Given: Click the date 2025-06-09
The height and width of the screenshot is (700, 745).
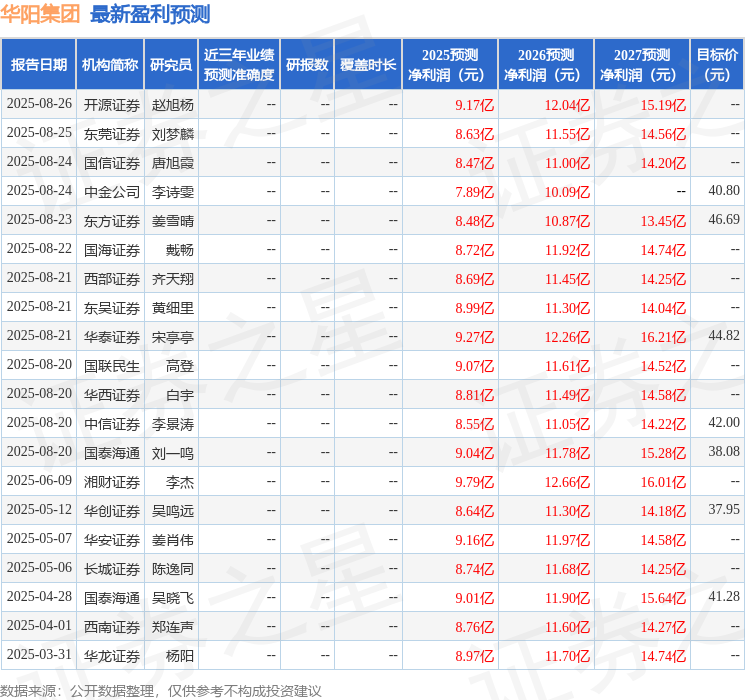Looking at the screenshot, I should pos(39,480).
